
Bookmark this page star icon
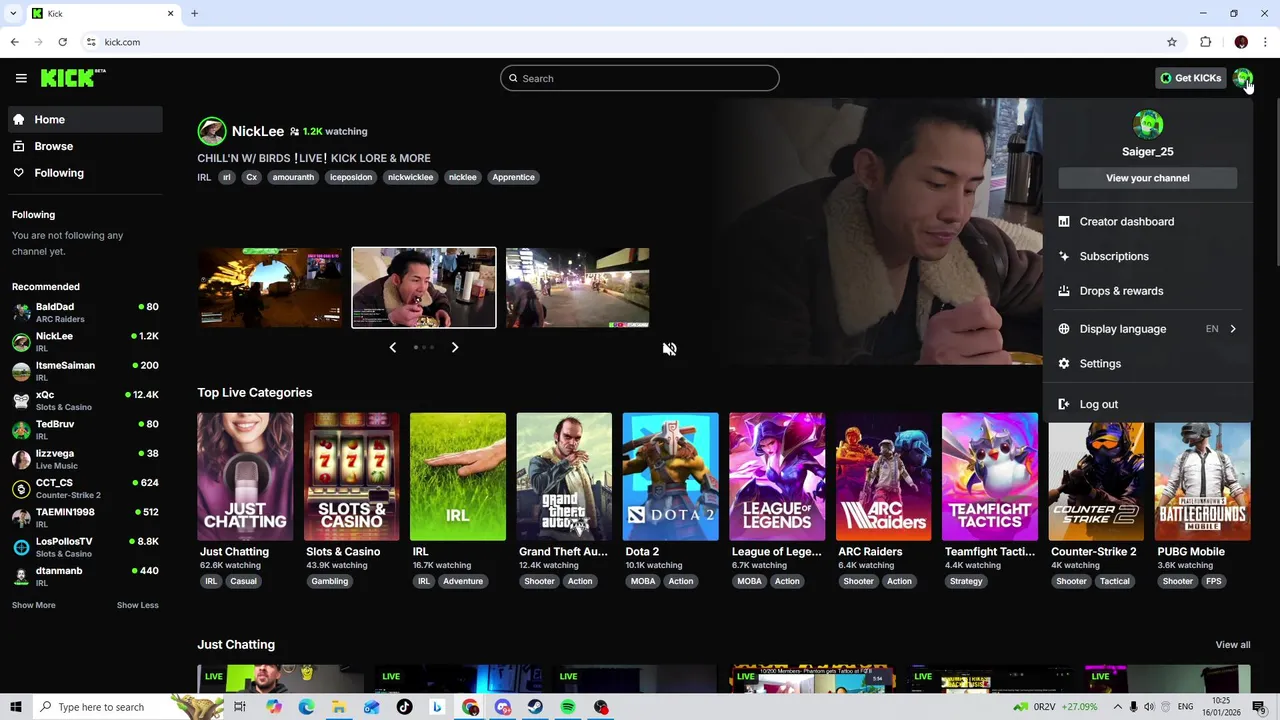(1171, 42)
